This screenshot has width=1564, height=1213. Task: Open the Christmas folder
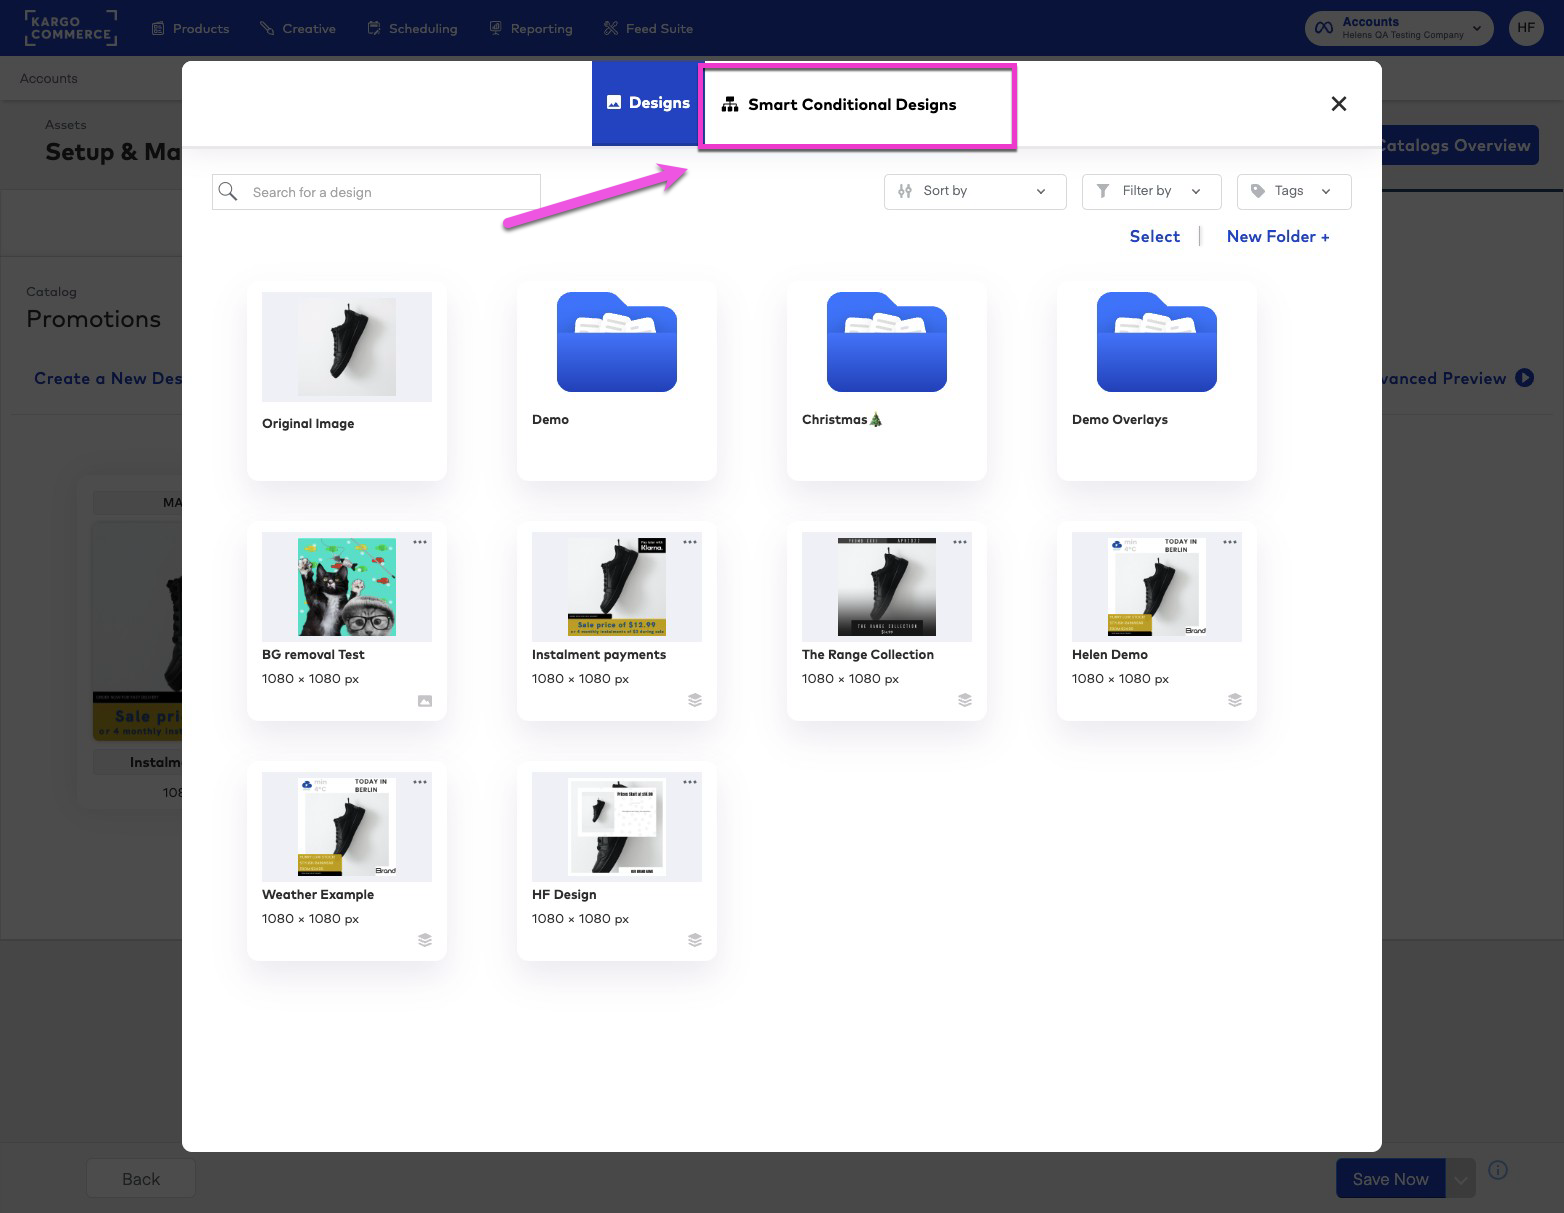tap(886, 343)
